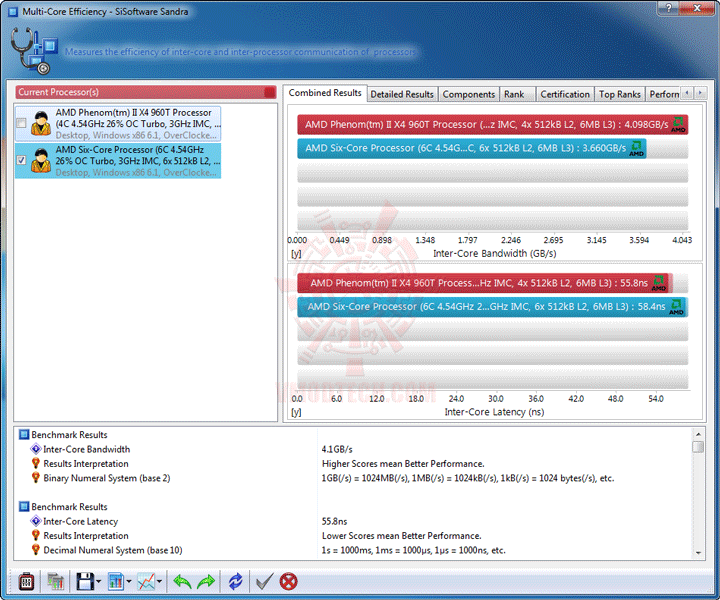Click the bar chart options icon
The width and height of the screenshot is (720, 600).
116,582
